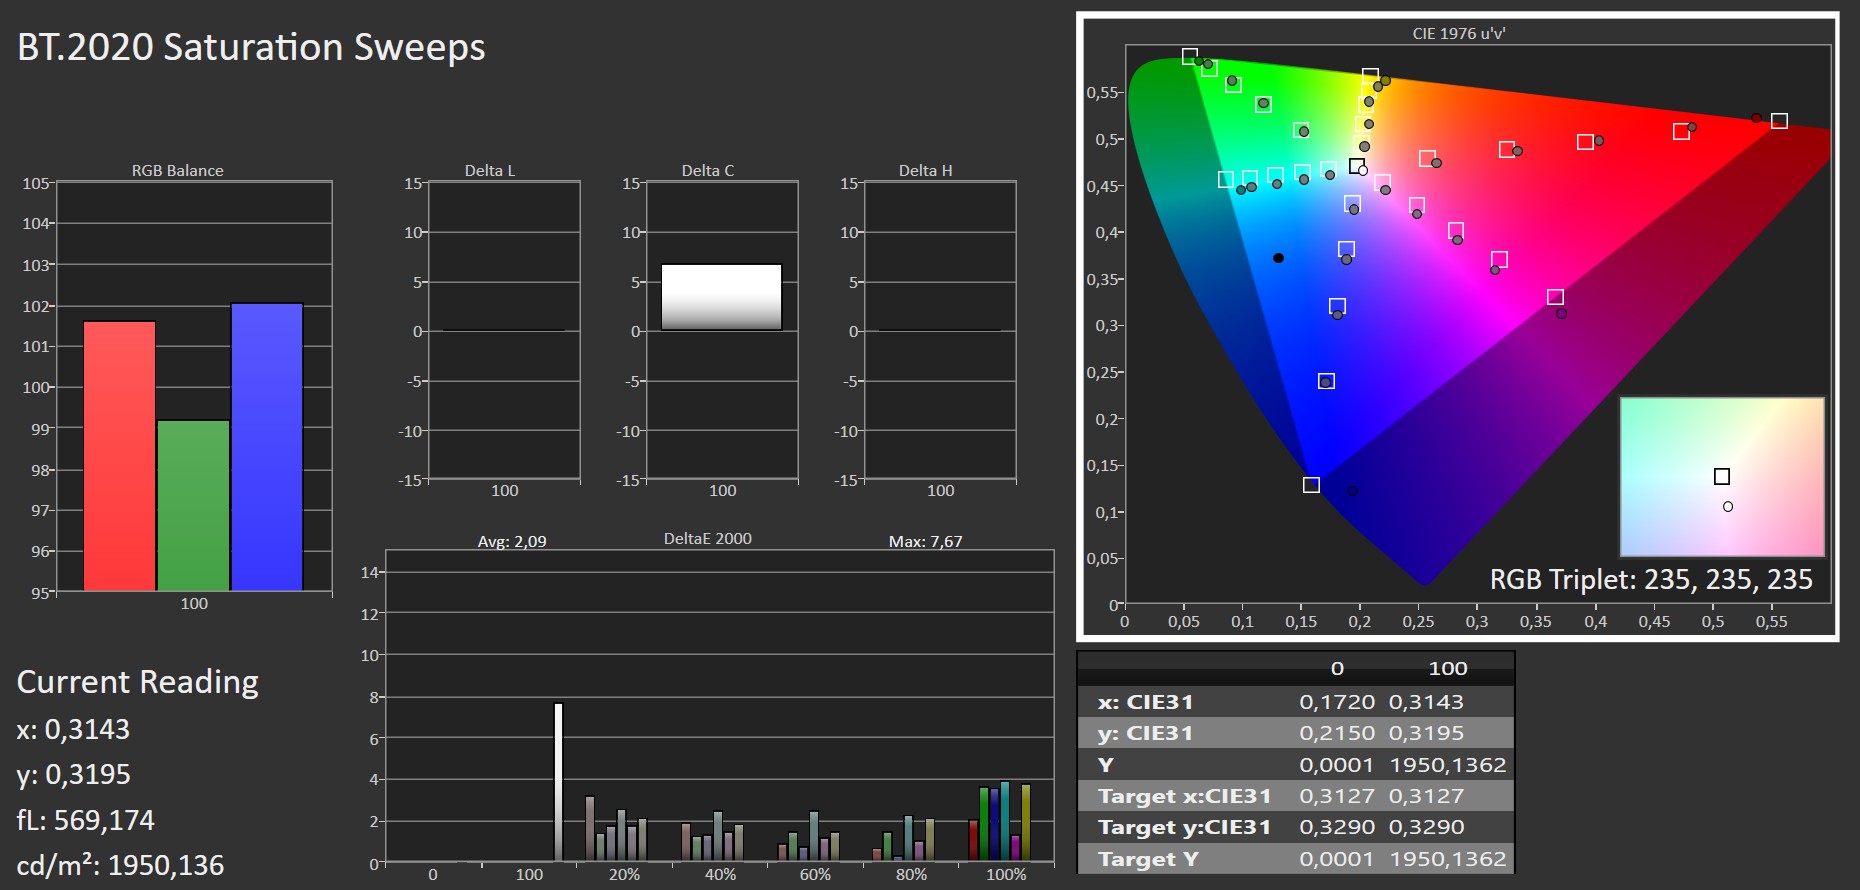Click Target x:CIE31 value in column 0
The height and width of the screenshot is (890, 1860).
click(x=1337, y=796)
